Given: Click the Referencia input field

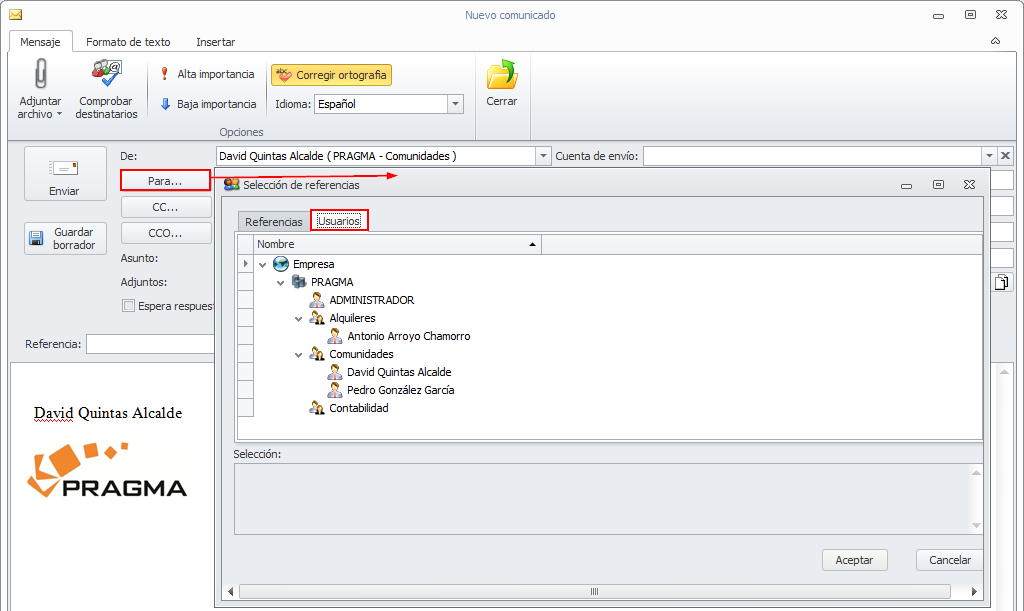Looking at the screenshot, I should pyautogui.click(x=151, y=344).
